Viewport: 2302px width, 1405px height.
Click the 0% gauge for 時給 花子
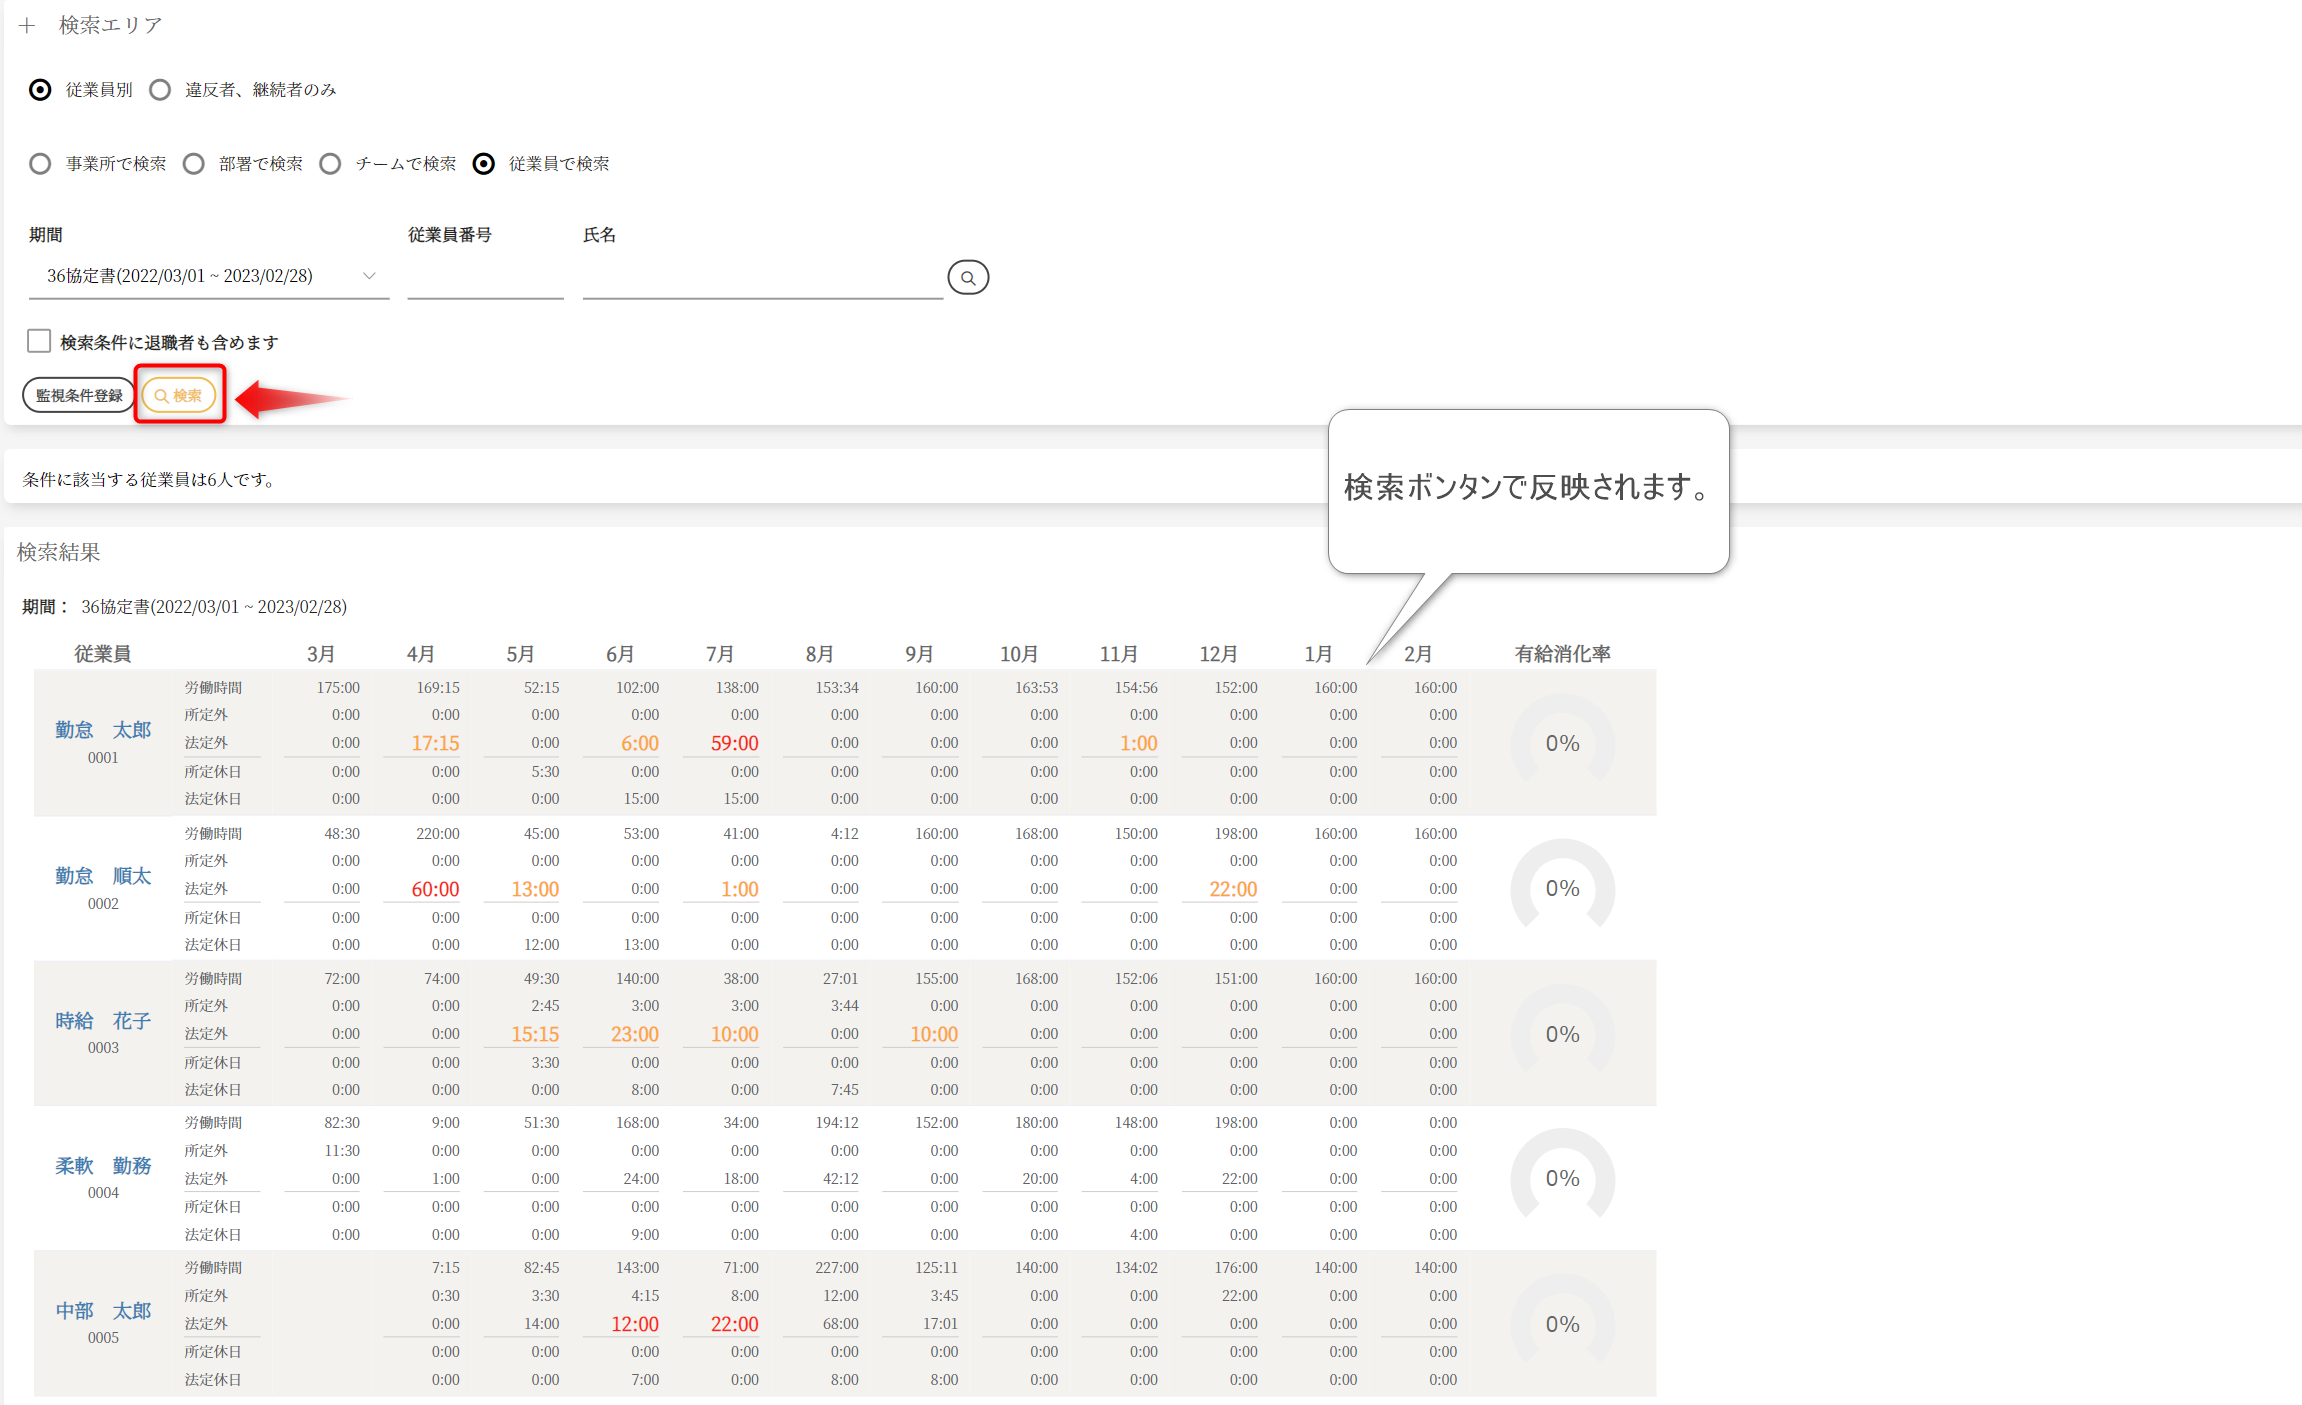tap(1561, 1034)
